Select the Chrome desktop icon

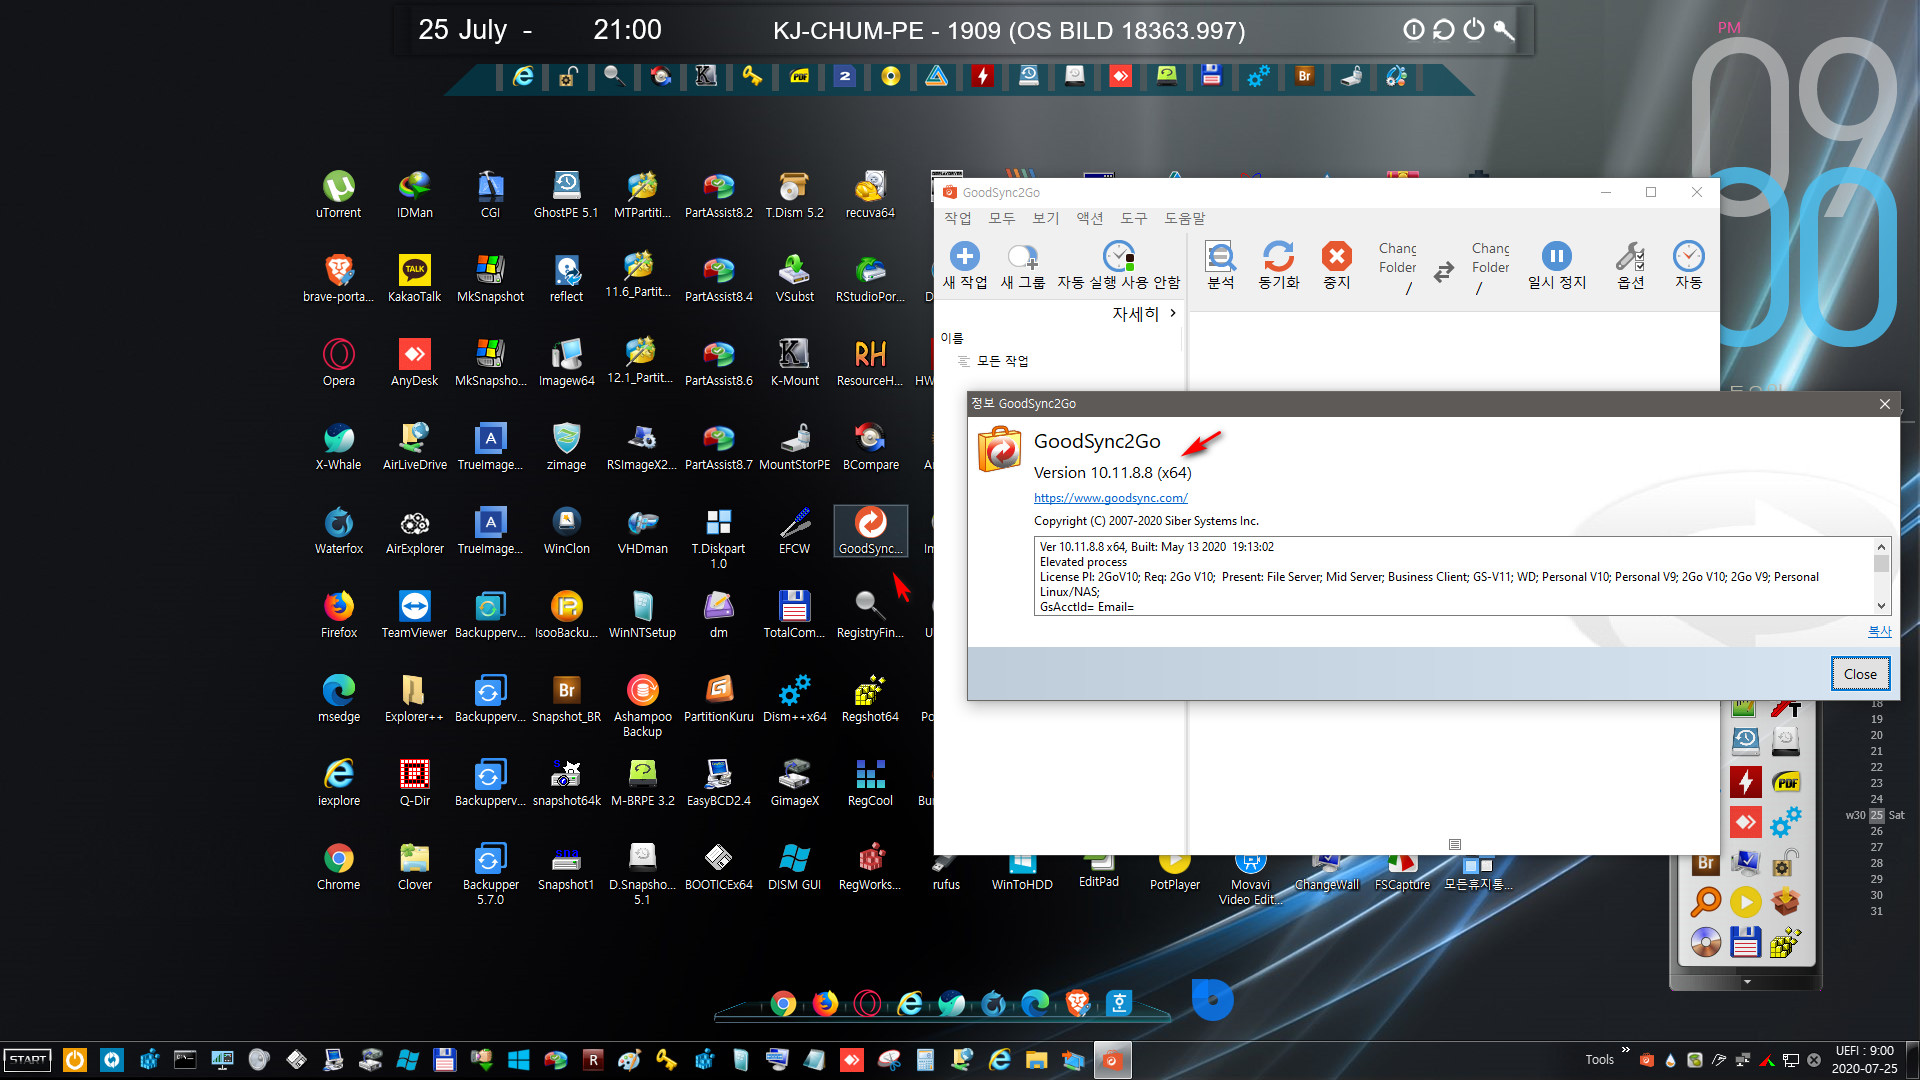pyautogui.click(x=338, y=867)
